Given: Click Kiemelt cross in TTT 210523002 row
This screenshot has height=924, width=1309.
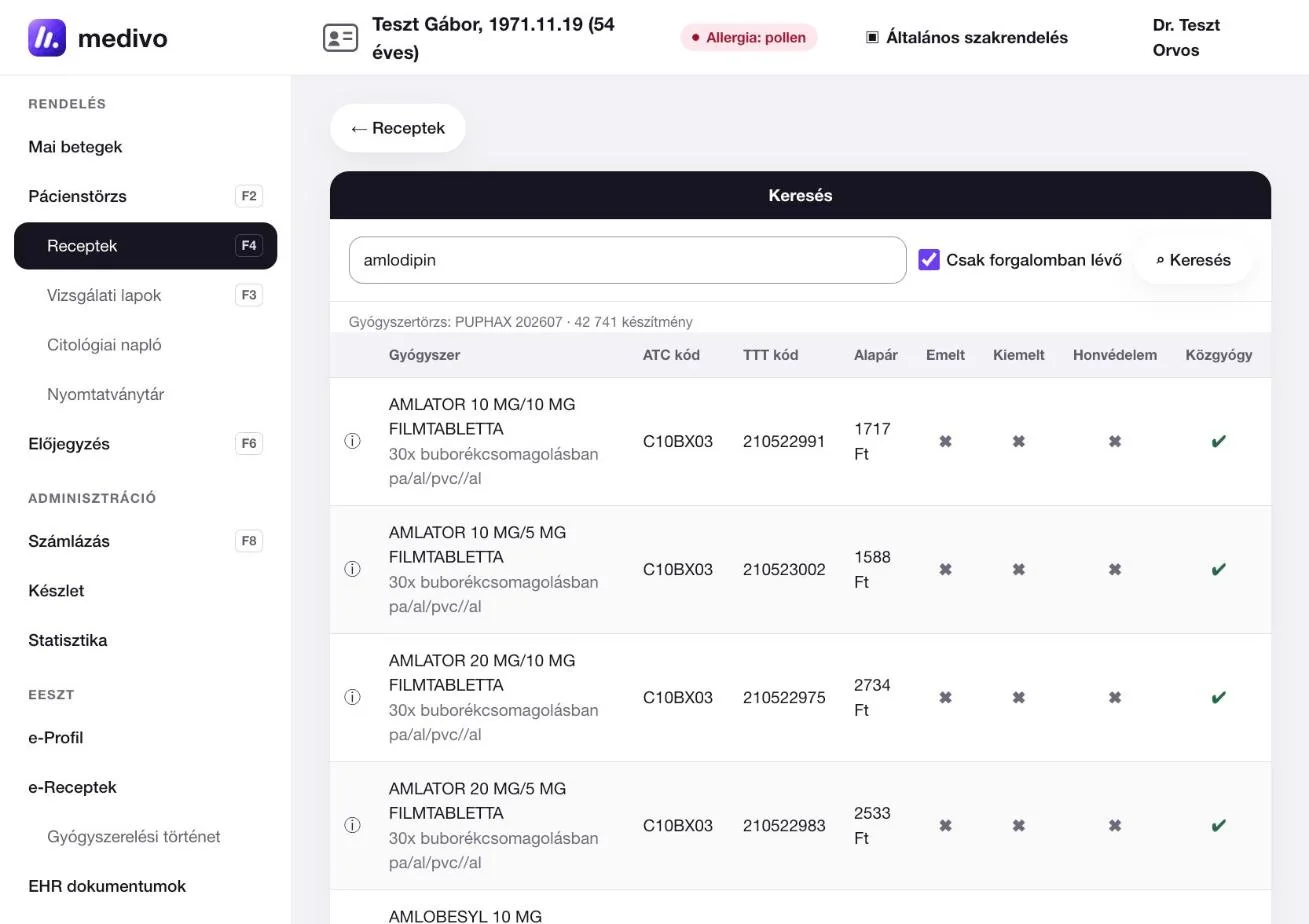Looking at the screenshot, I should [x=1018, y=569].
